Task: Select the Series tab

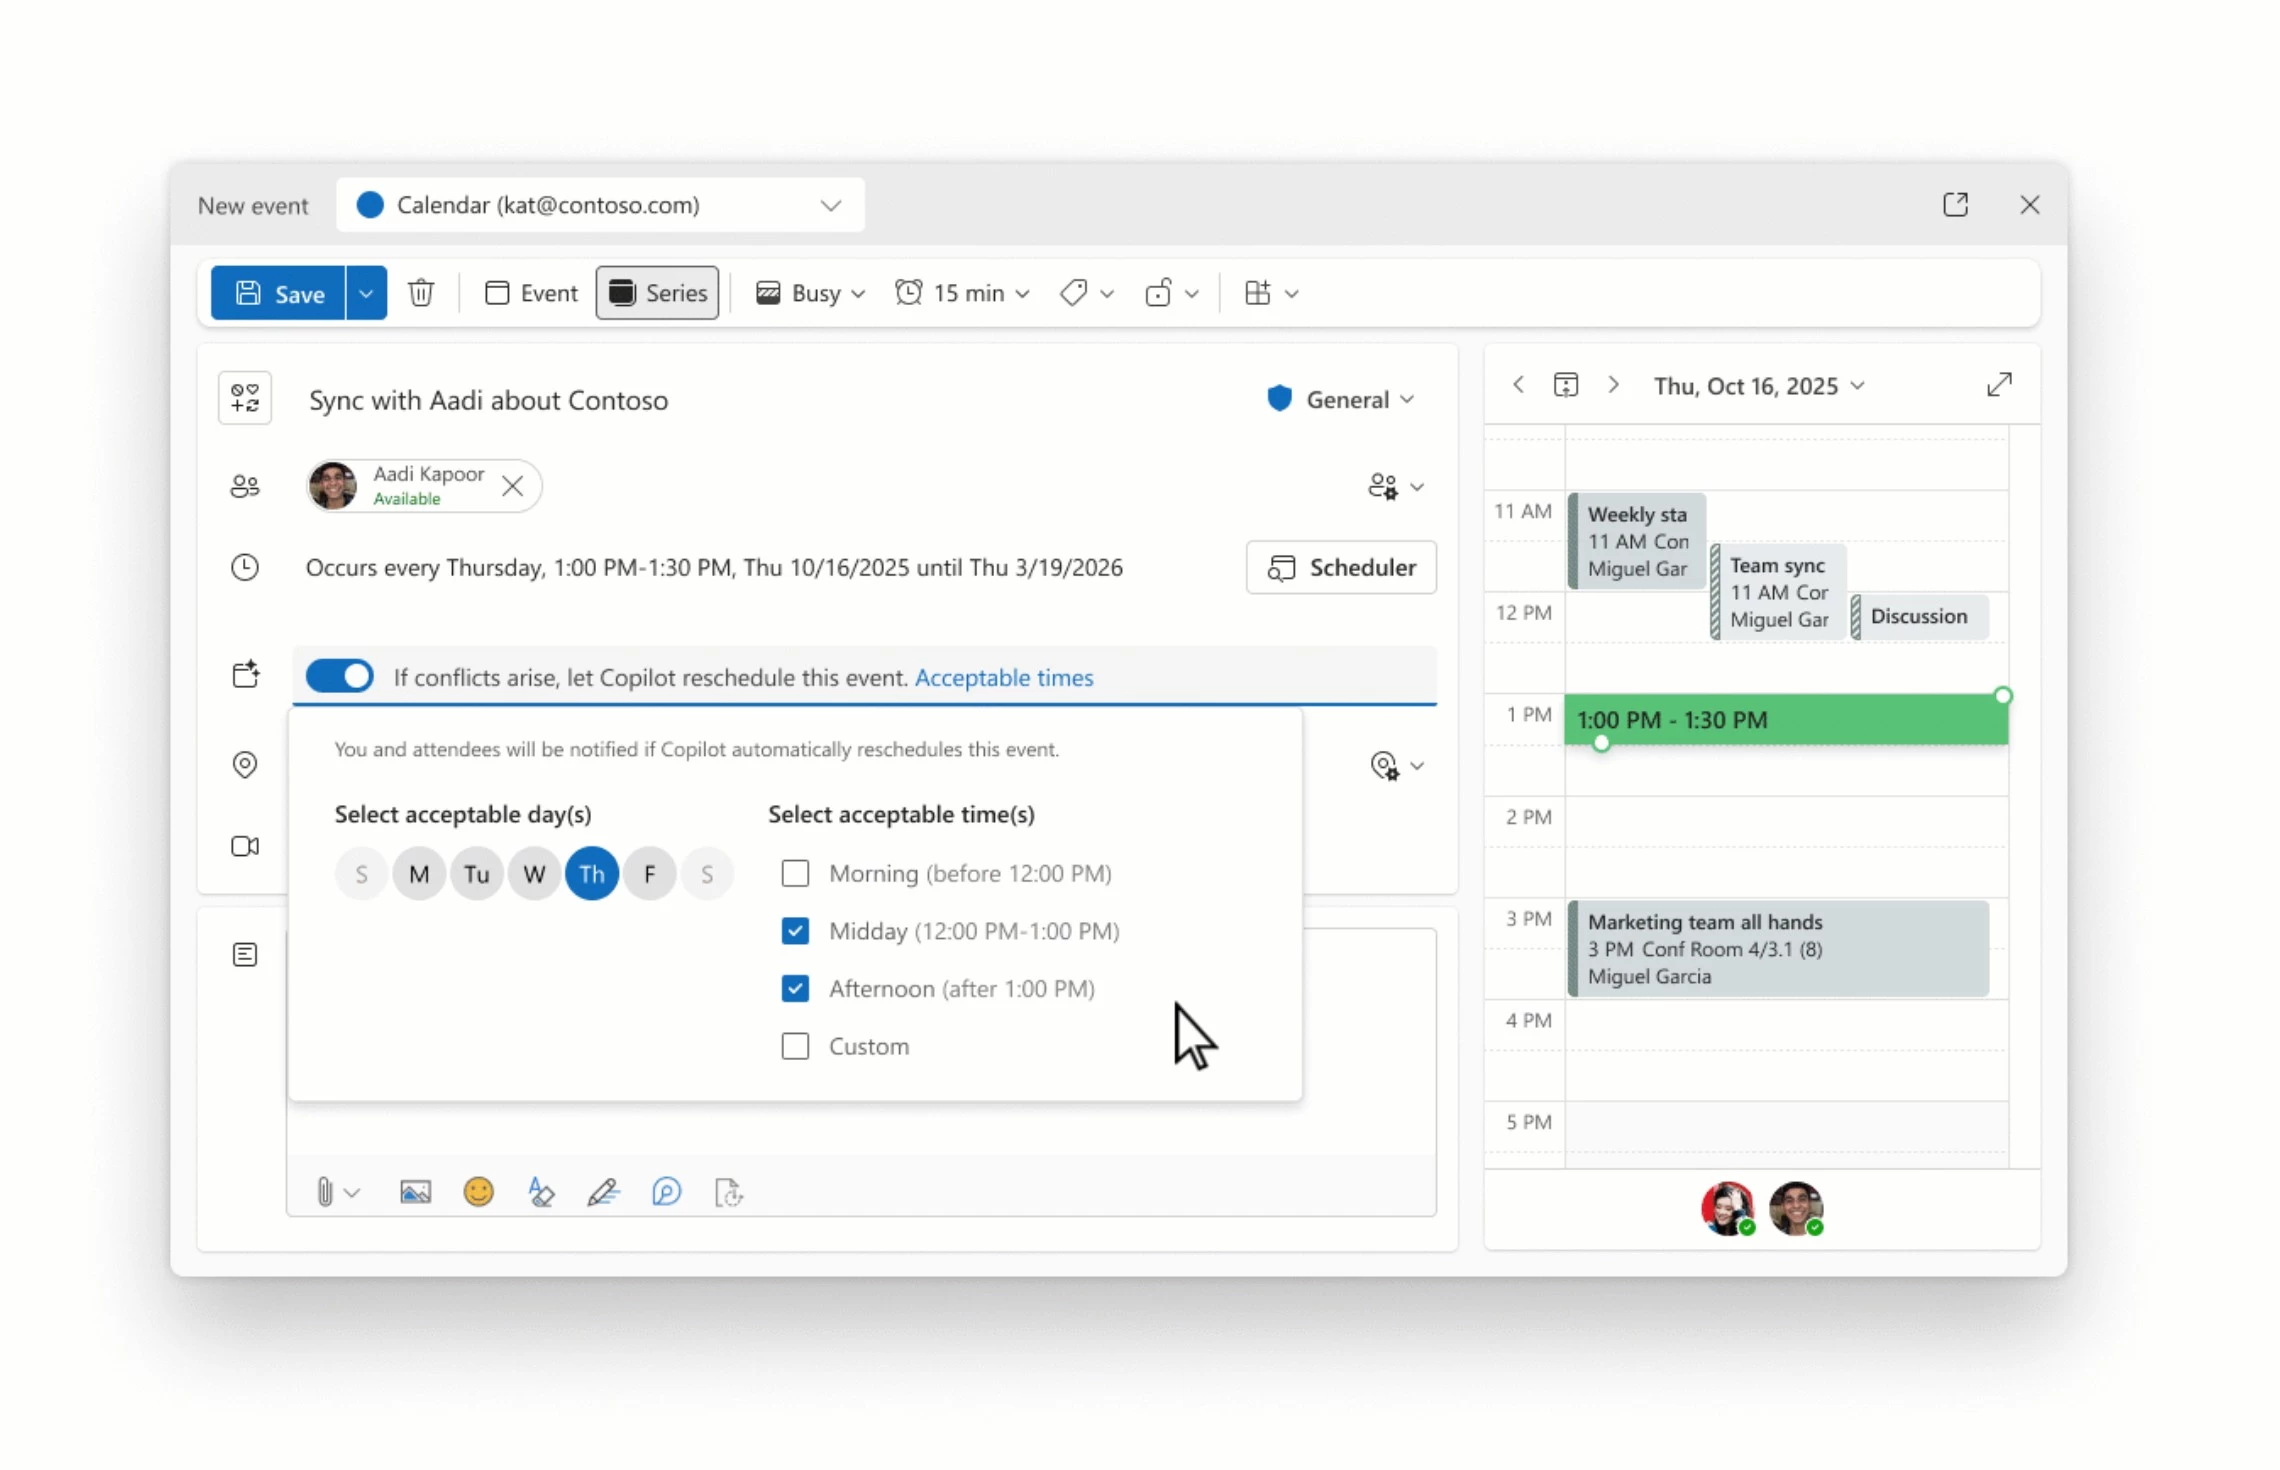Action: pos(657,293)
